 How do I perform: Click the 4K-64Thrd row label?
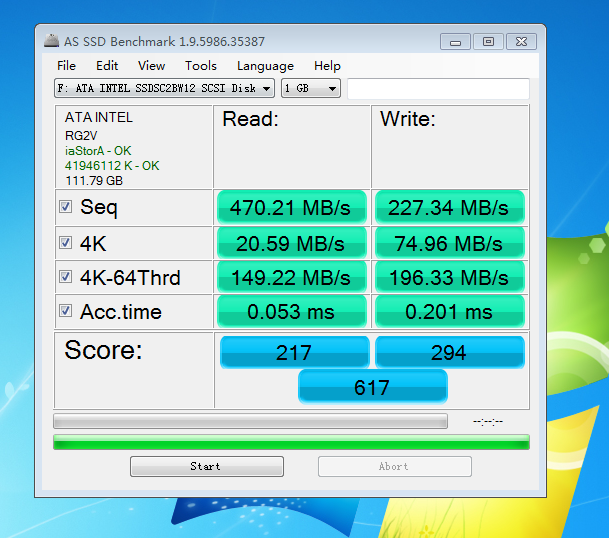(x=130, y=277)
